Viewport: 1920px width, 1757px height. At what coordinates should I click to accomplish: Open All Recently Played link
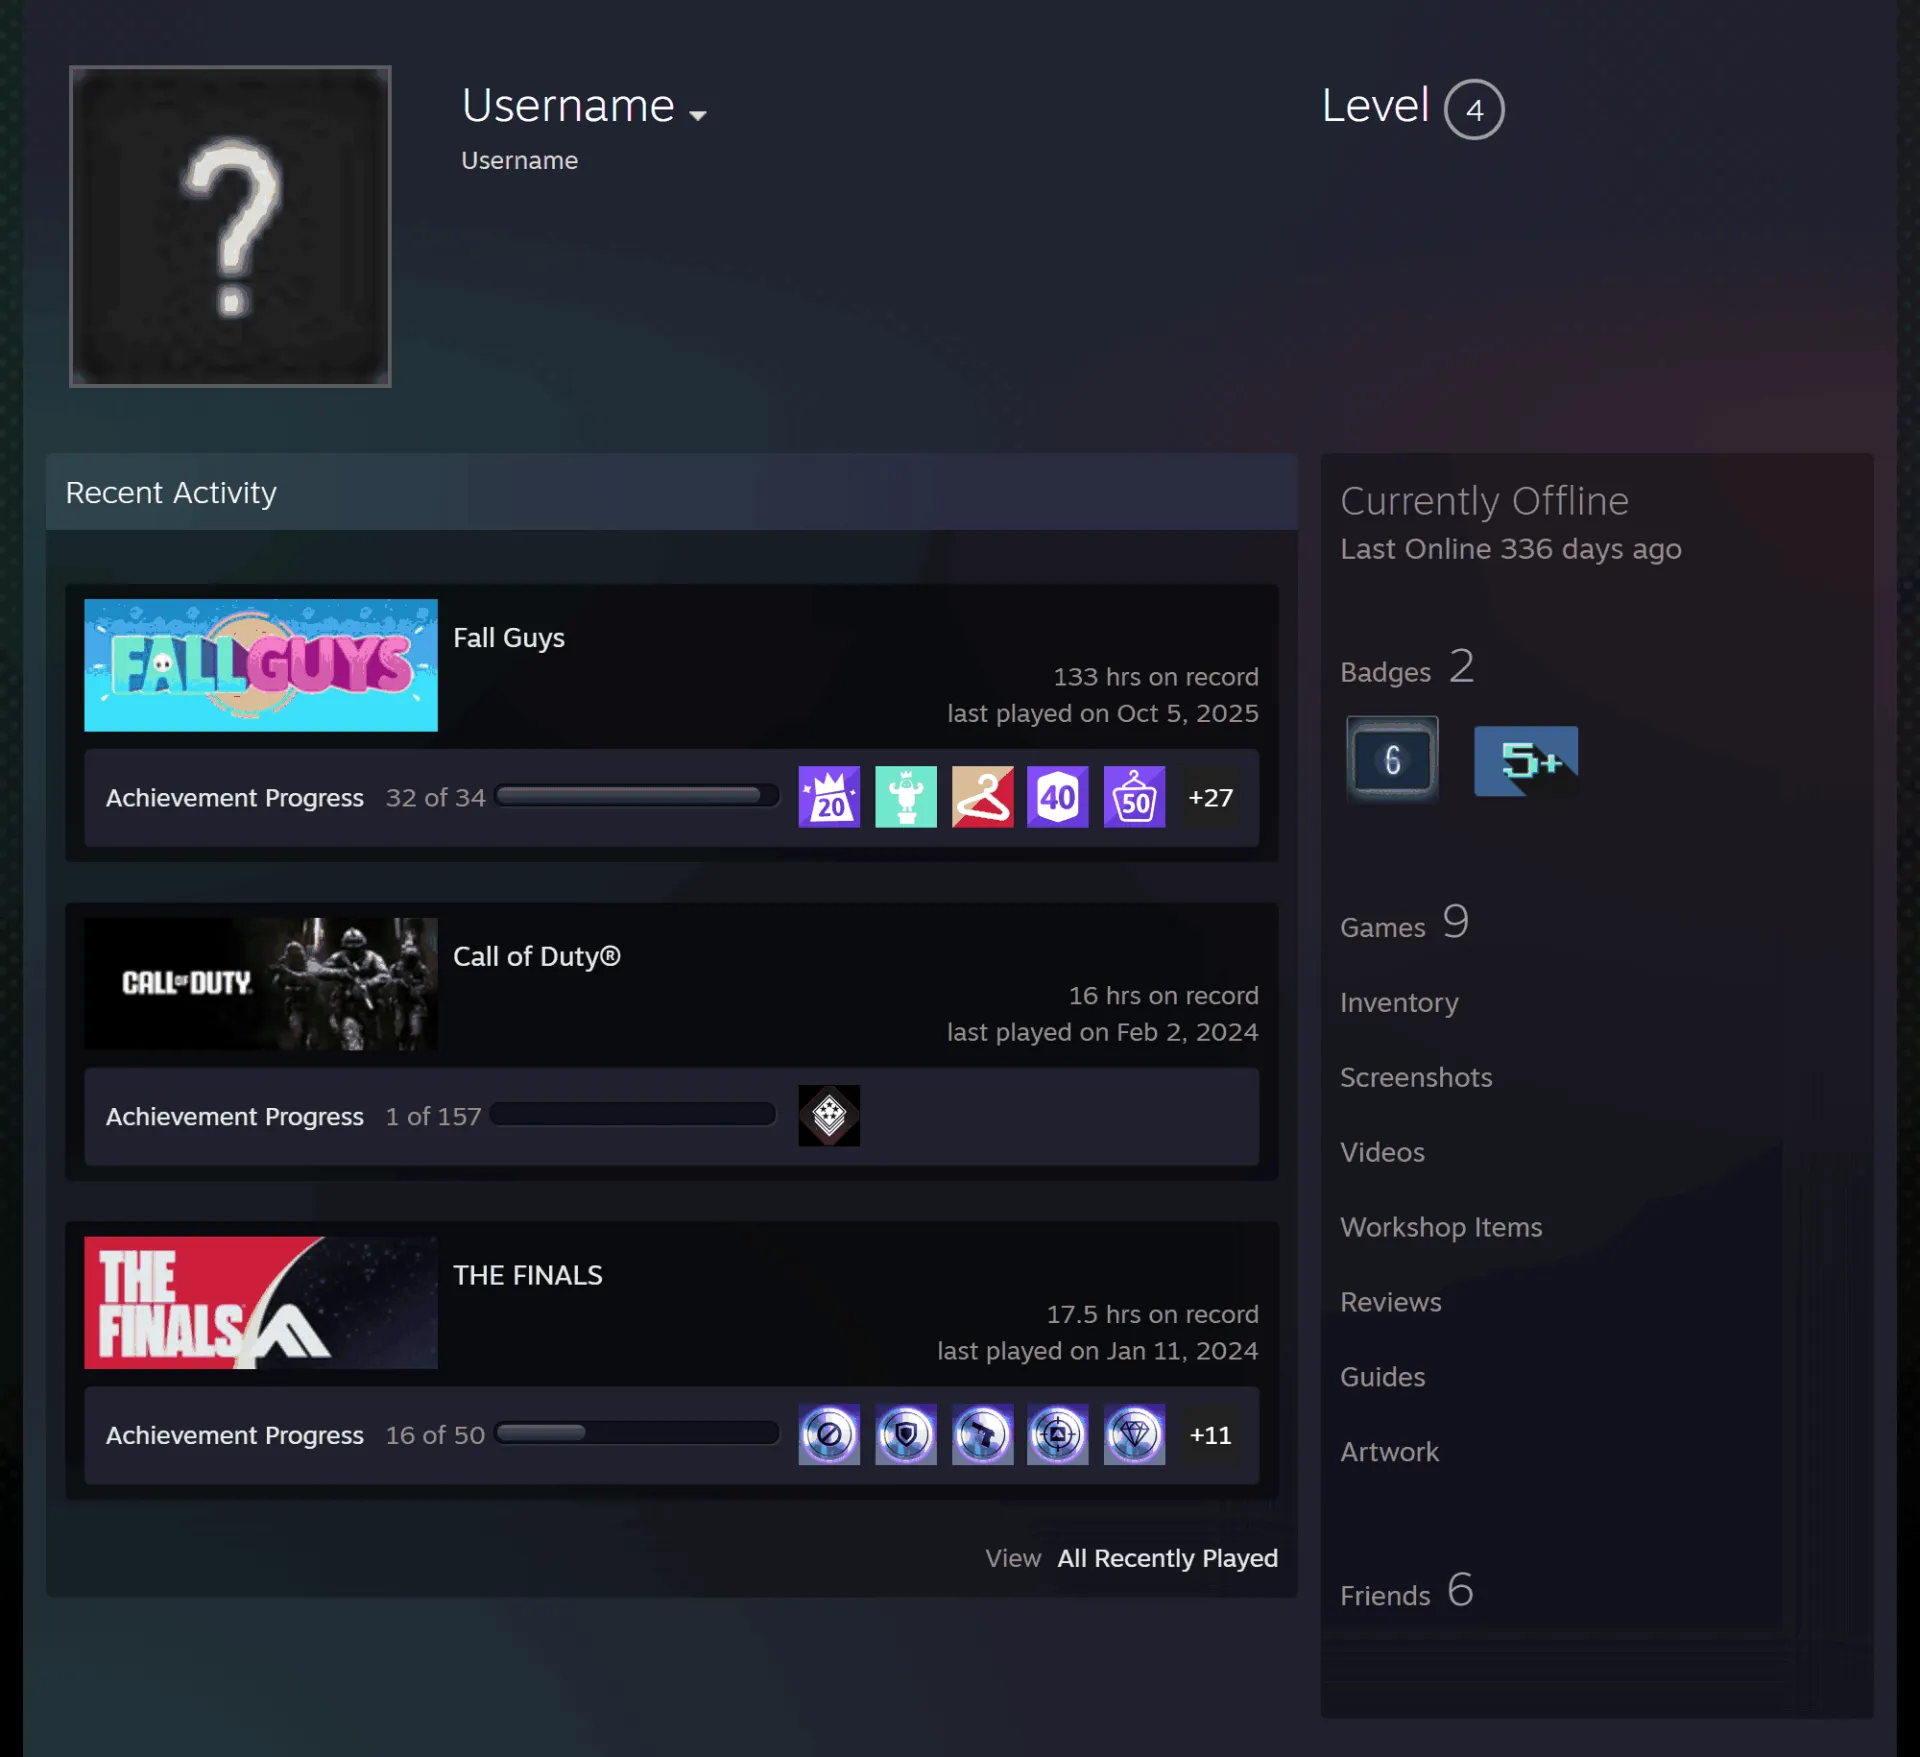click(1168, 1558)
